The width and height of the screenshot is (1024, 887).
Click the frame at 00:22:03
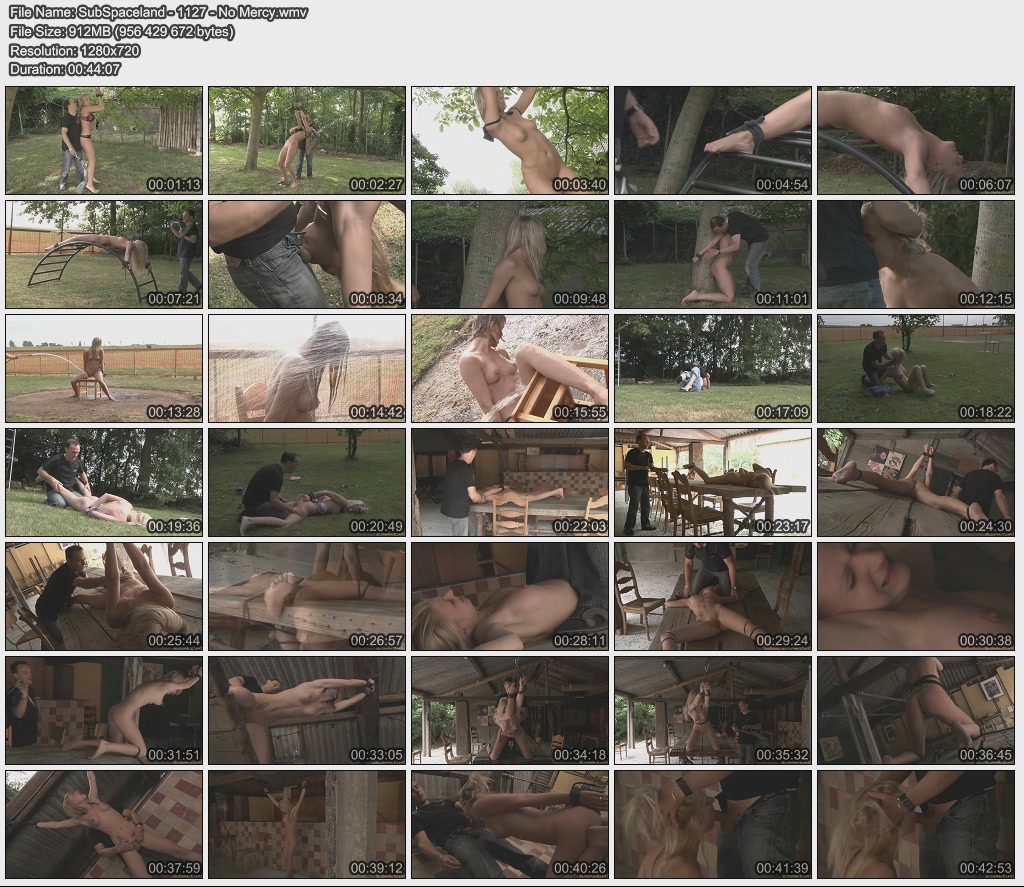pyautogui.click(x=509, y=482)
